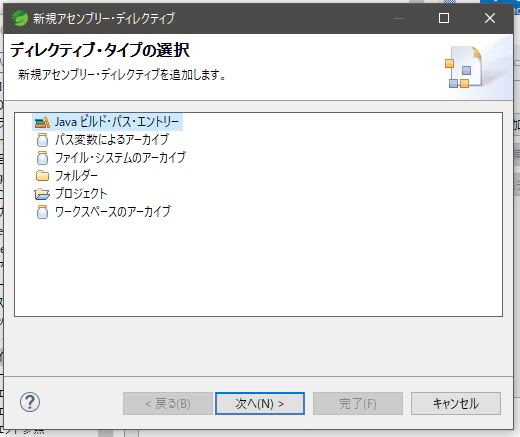The height and width of the screenshot is (437, 520).
Task: Go to next page with 次へ(N) button
Action: tap(260, 403)
